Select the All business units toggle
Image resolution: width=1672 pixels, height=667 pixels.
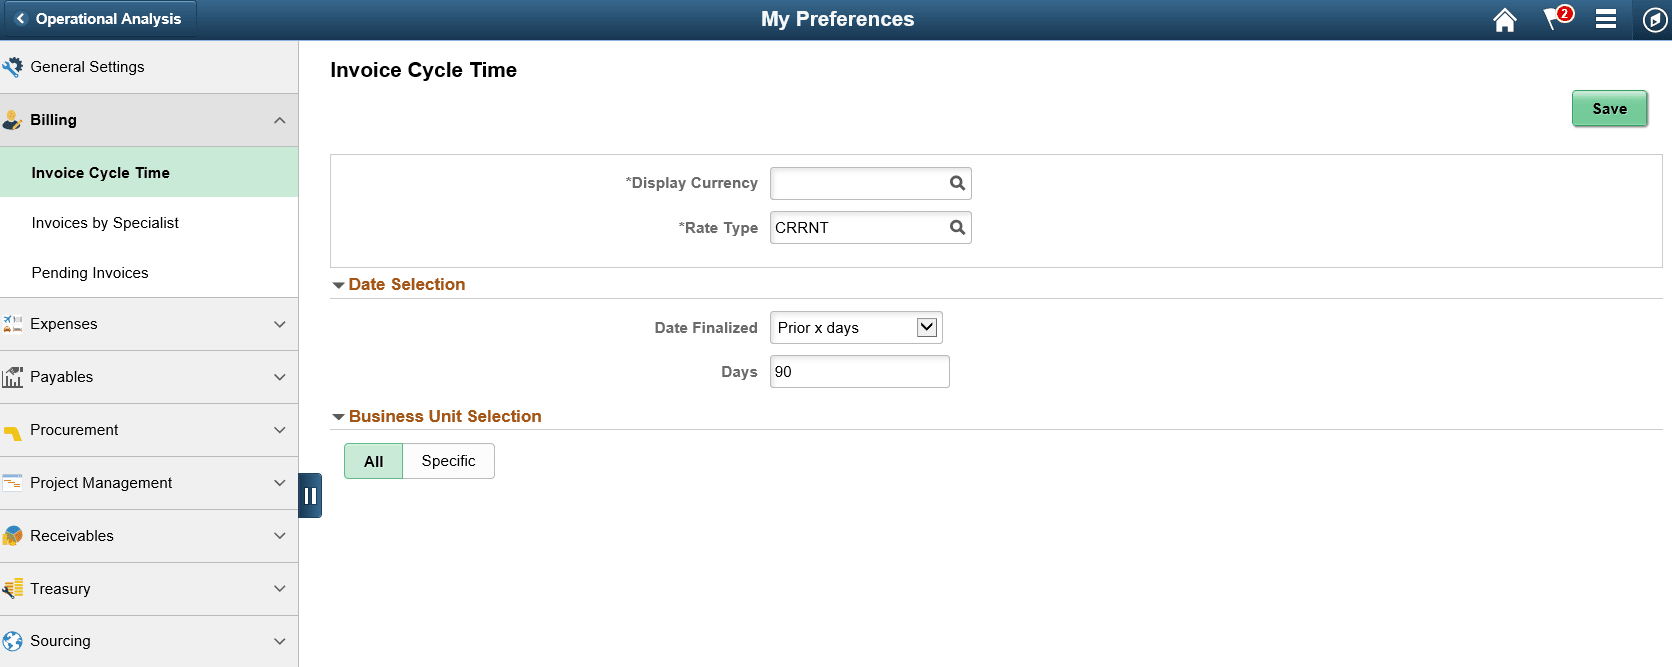(372, 461)
